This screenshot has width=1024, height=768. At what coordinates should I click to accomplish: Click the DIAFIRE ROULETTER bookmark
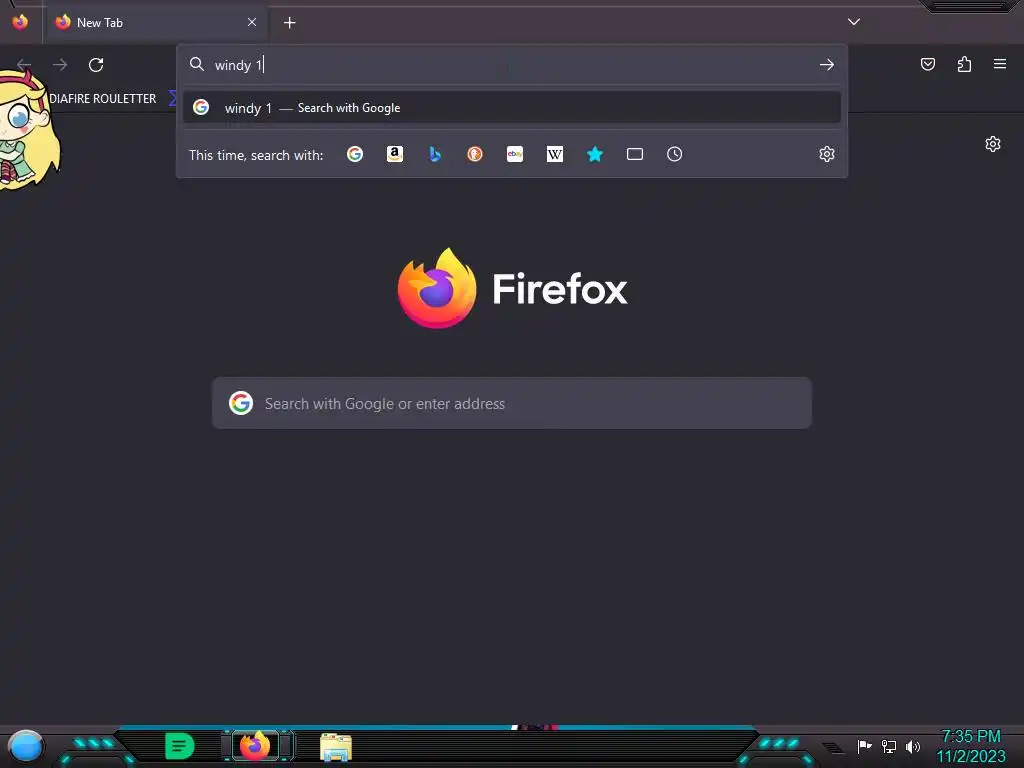pos(103,99)
